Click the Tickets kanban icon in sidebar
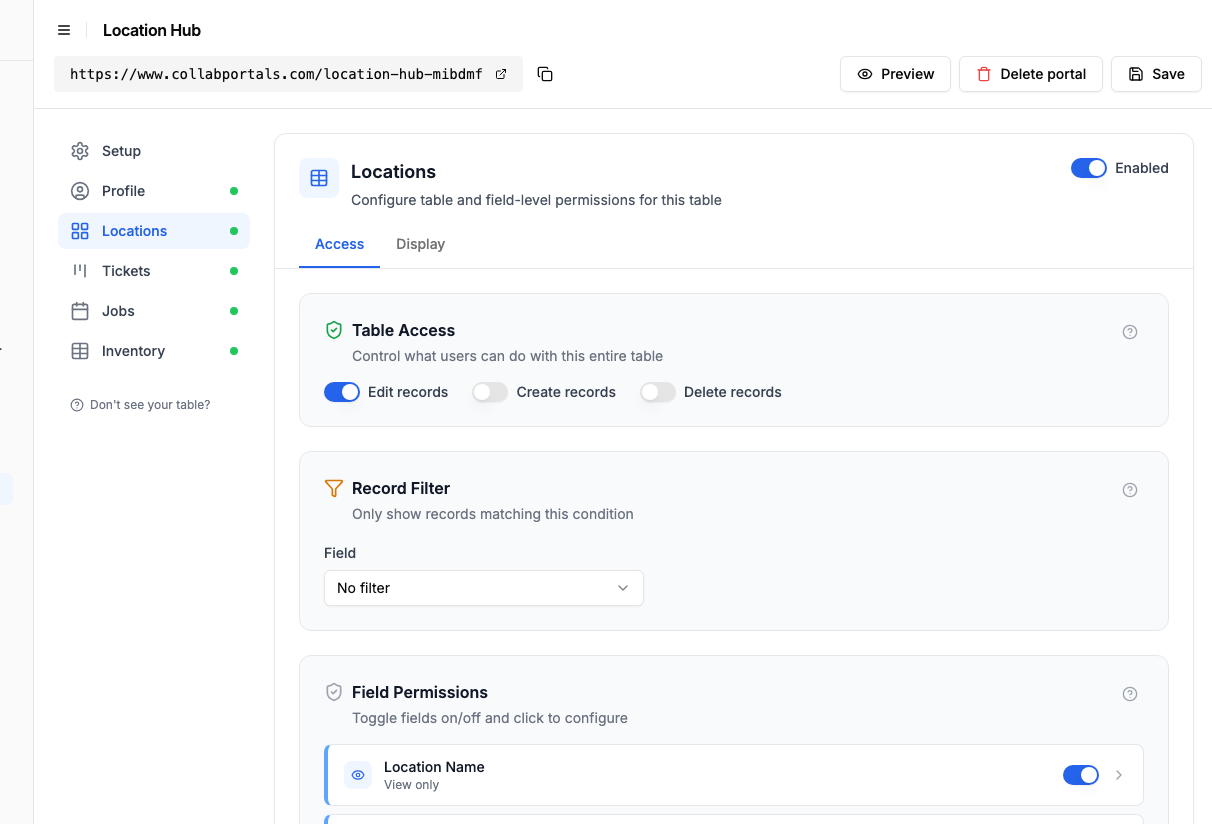 point(80,271)
